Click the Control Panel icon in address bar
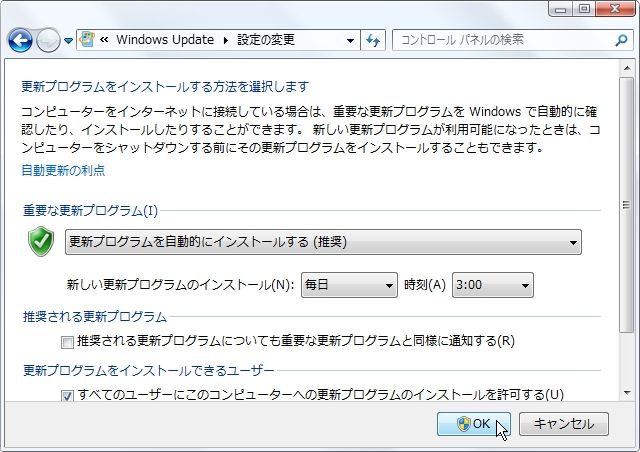Screen dimensions: 640x452 [x=87, y=40]
